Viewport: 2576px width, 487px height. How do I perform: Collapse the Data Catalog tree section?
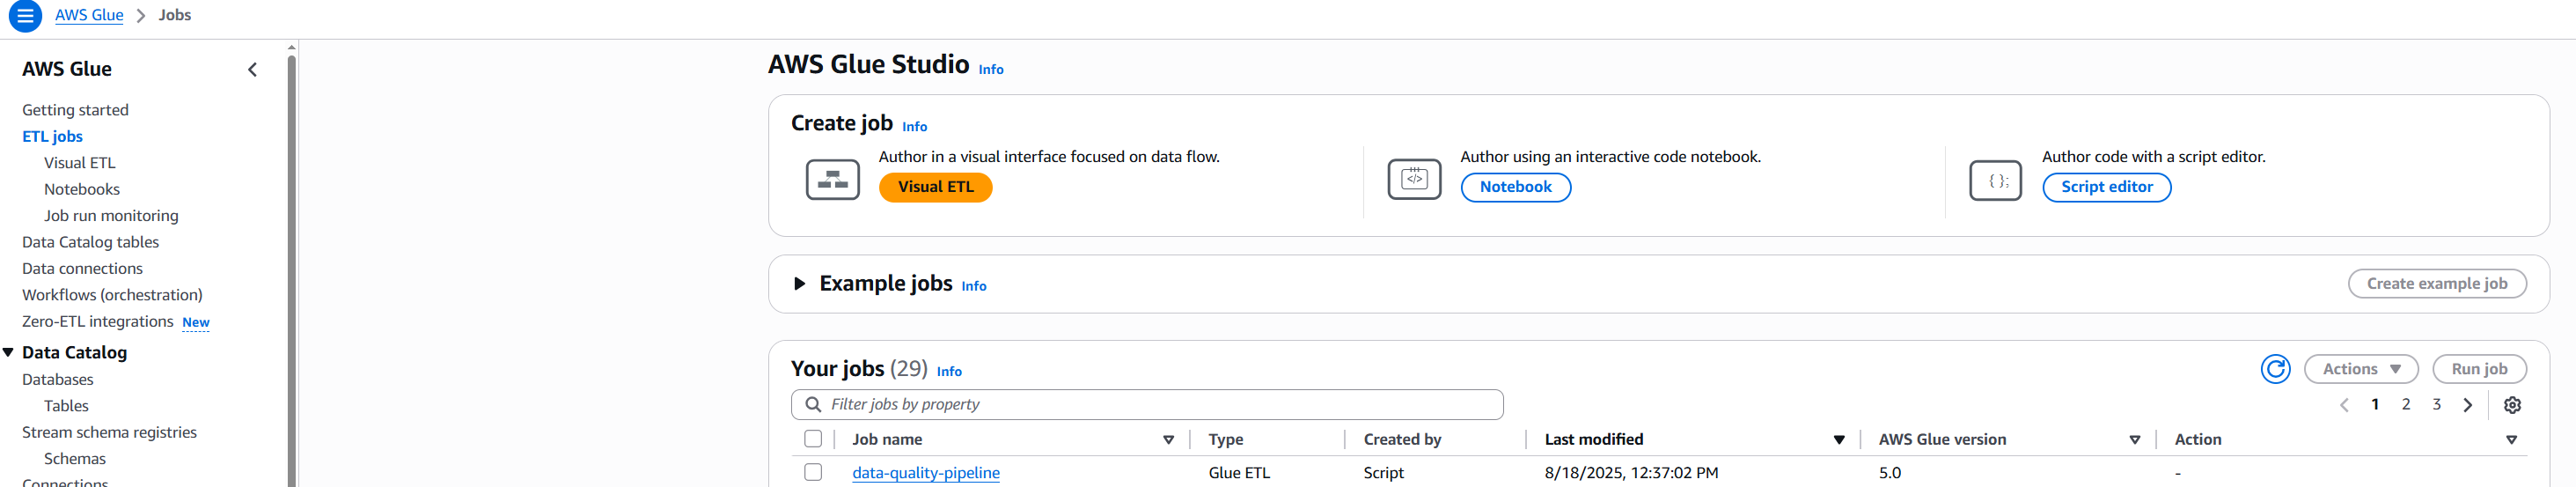(9, 352)
